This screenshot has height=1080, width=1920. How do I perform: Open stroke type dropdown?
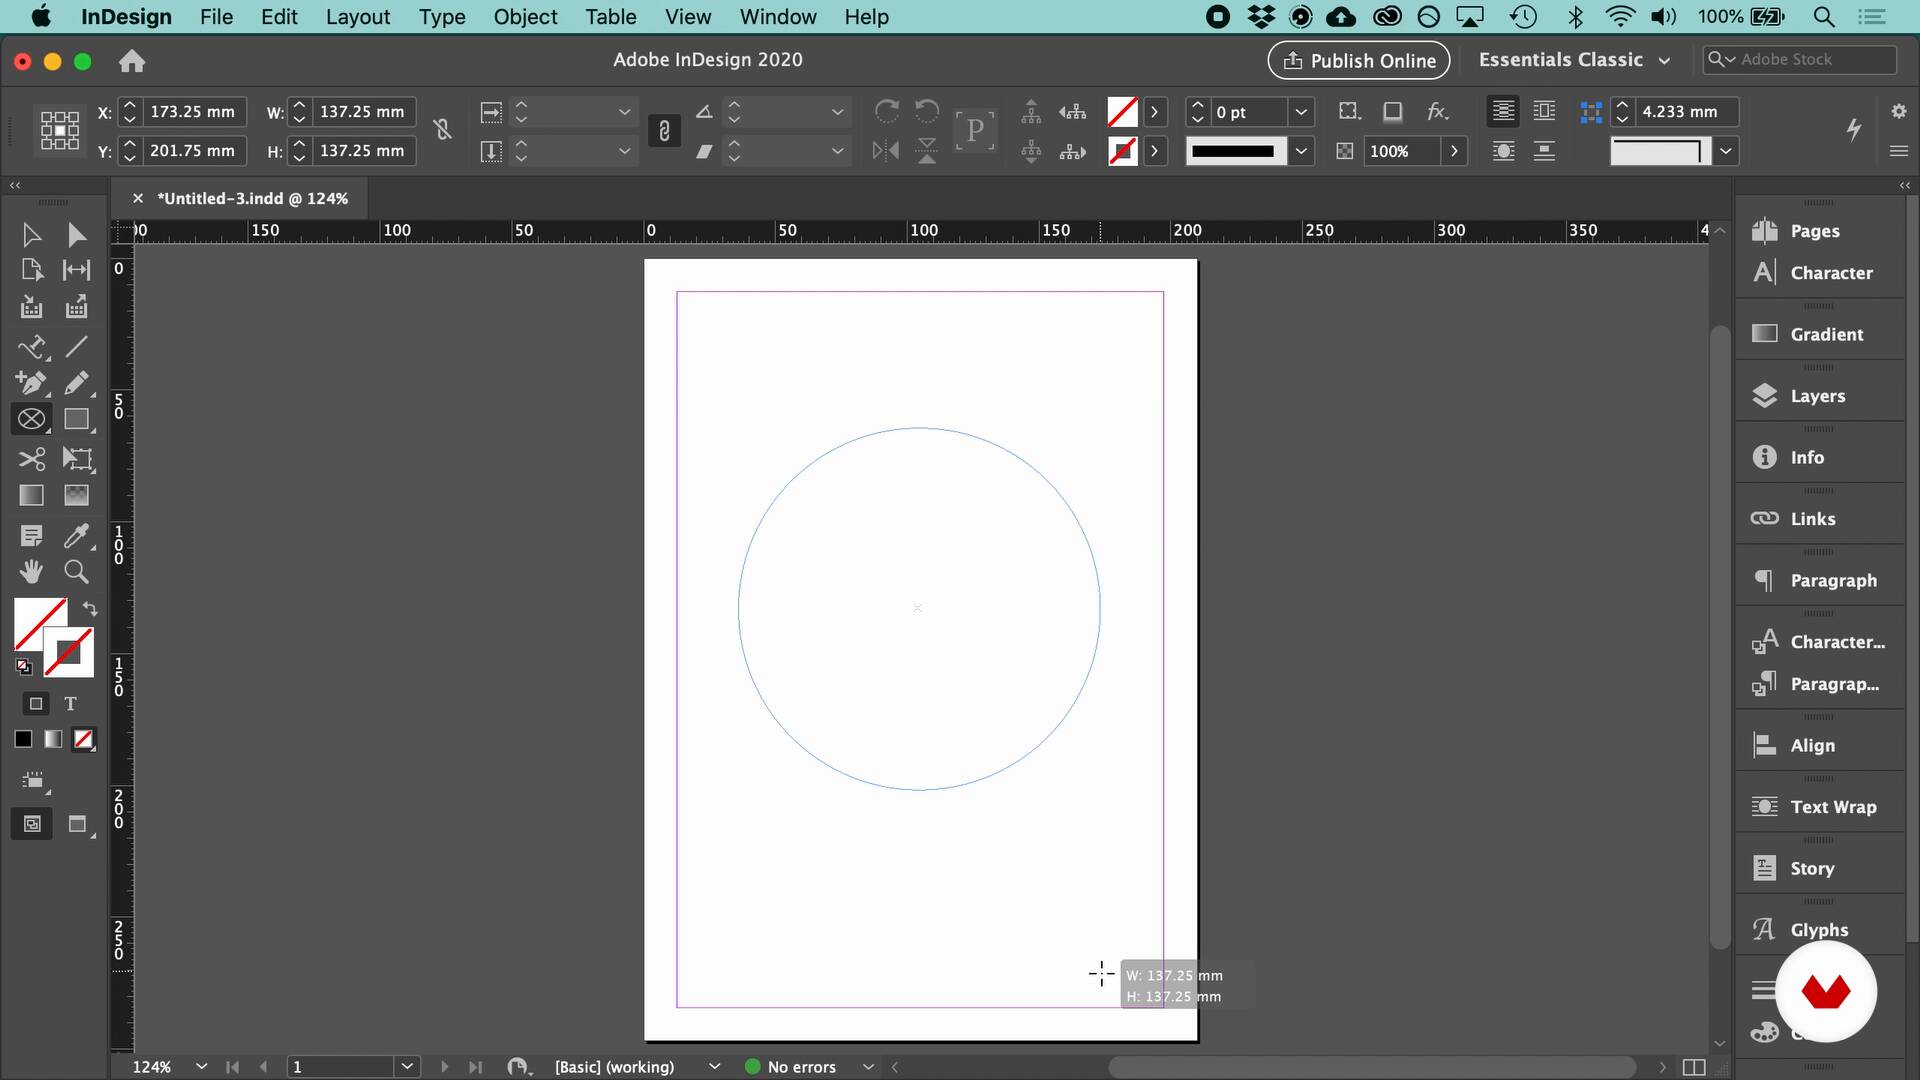[1301, 151]
